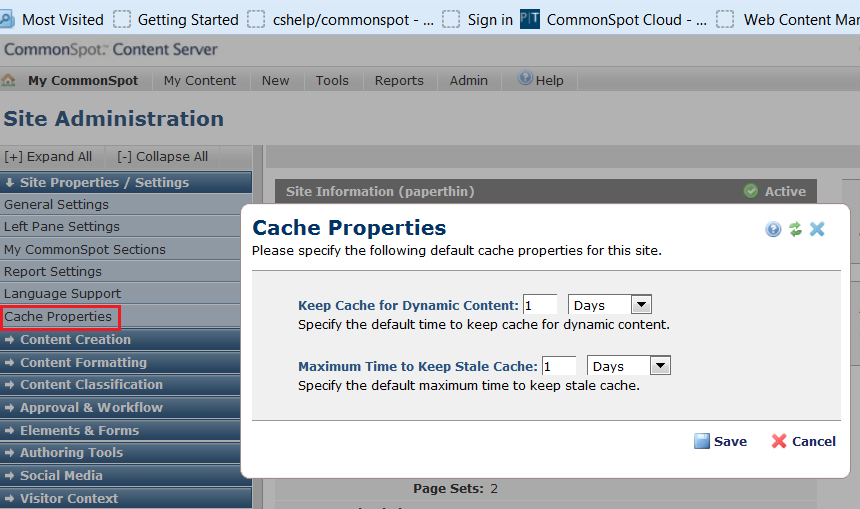This screenshot has width=860, height=509.
Task: Open the Sign in bookmark
Action: tap(490, 20)
